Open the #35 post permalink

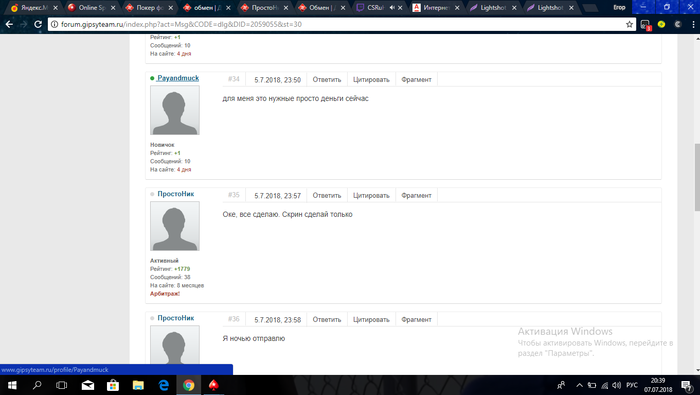point(233,195)
